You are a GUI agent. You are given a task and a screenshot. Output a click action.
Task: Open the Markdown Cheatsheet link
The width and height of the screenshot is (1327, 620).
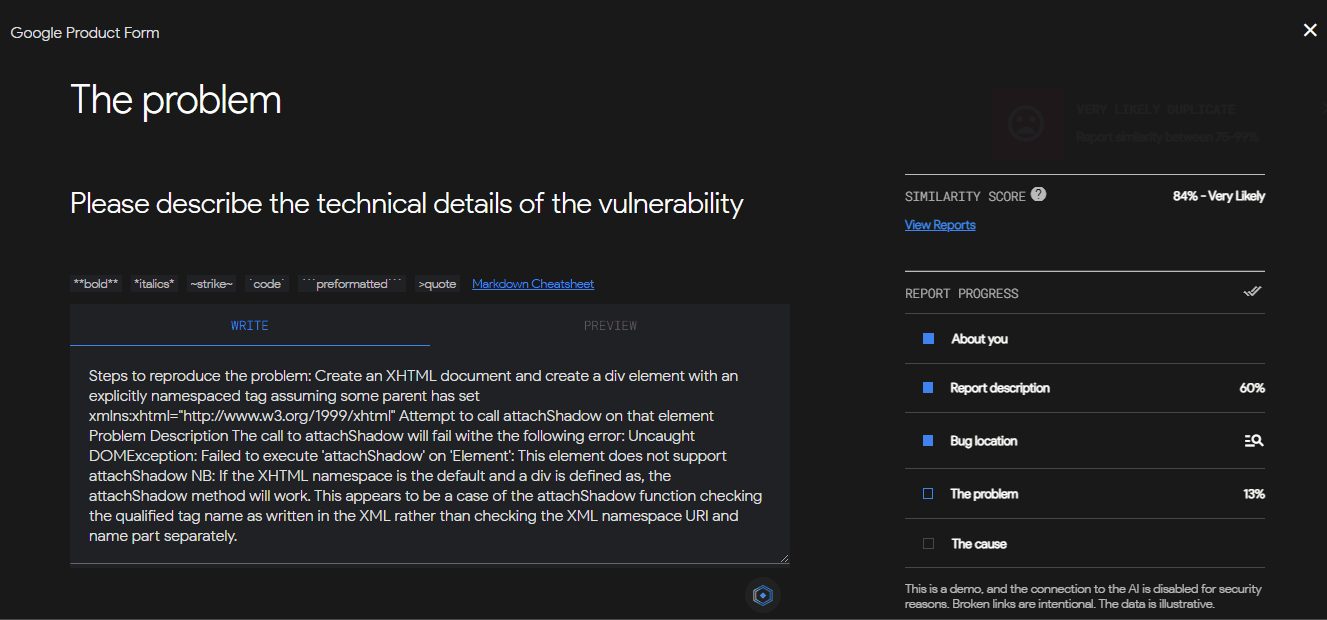click(x=533, y=284)
